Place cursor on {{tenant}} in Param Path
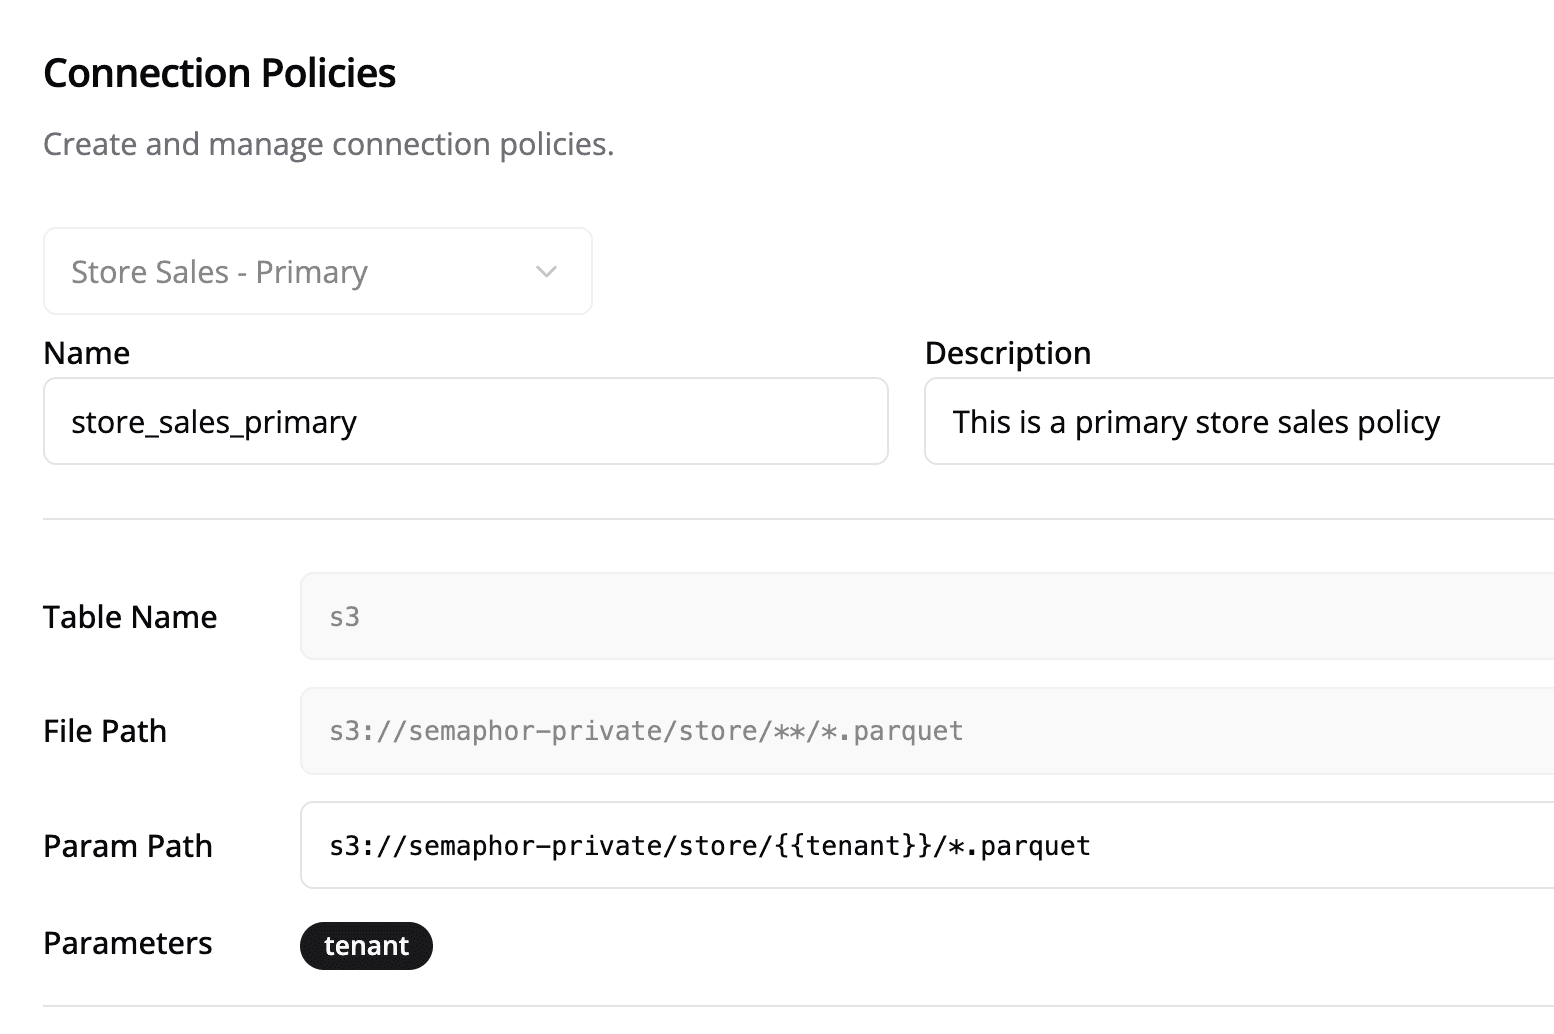Image resolution: width=1554 pixels, height=1034 pixels. pyautogui.click(x=853, y=846)
